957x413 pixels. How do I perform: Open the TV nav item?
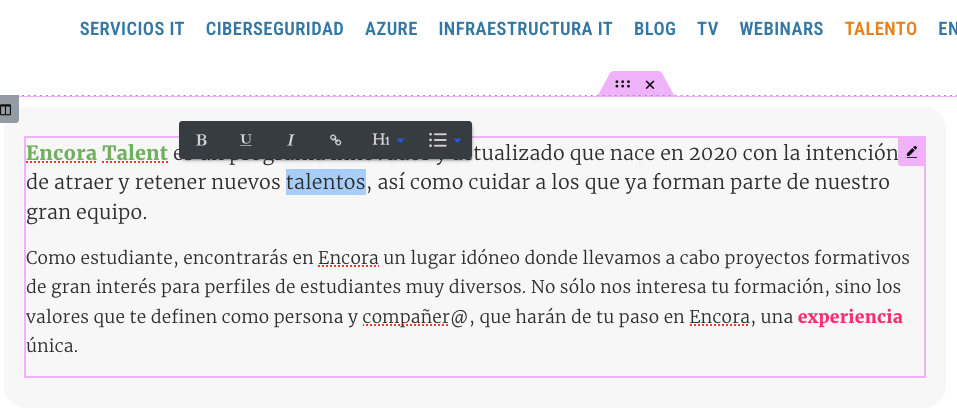click(x=708, y=29)
